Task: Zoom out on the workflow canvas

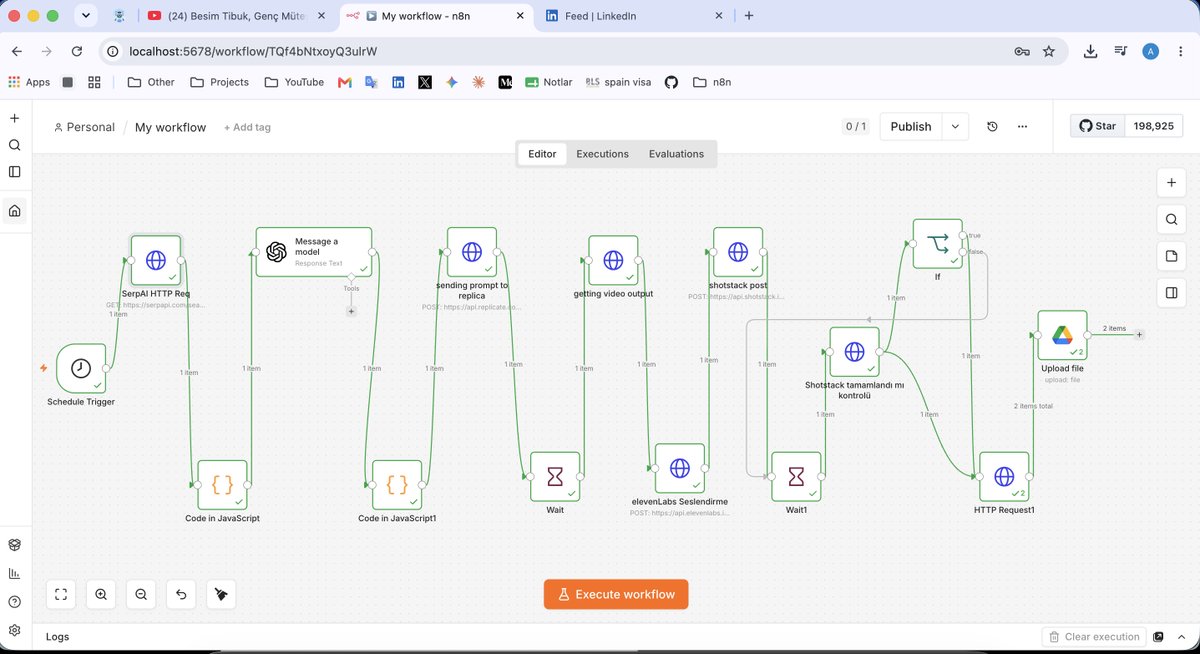Action: point(141,594)
